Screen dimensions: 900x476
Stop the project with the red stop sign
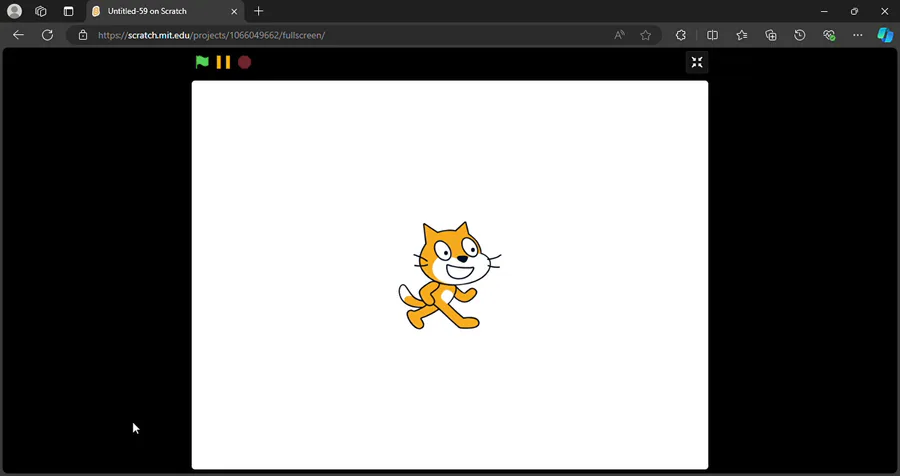(x=245, y=62)
